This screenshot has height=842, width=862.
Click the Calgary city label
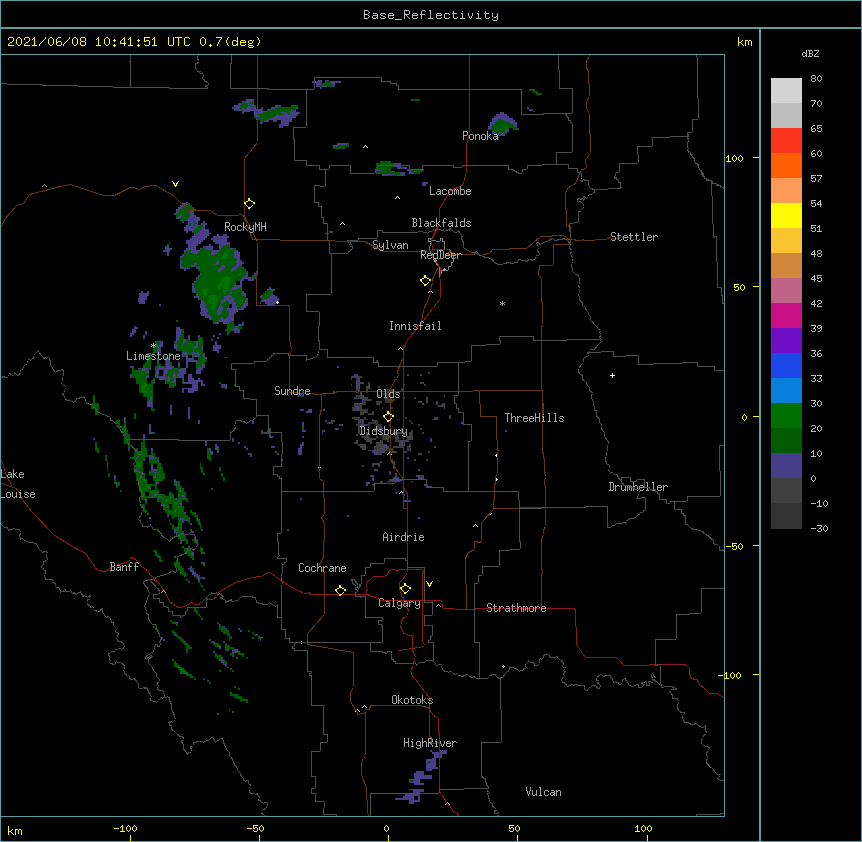[399, 603]
